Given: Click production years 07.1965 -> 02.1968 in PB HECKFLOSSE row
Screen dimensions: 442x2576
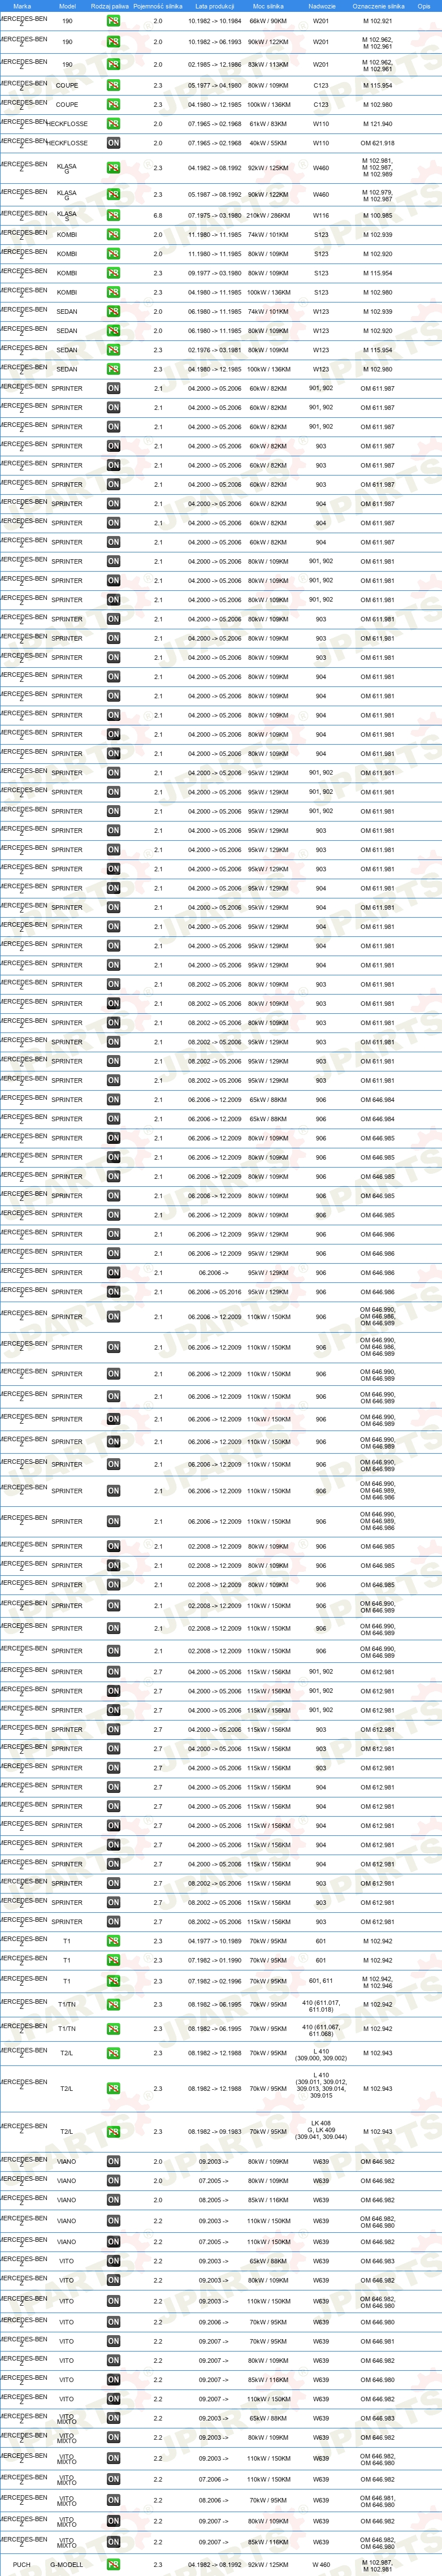Looking at the screenshot, I should click(215, 124).
